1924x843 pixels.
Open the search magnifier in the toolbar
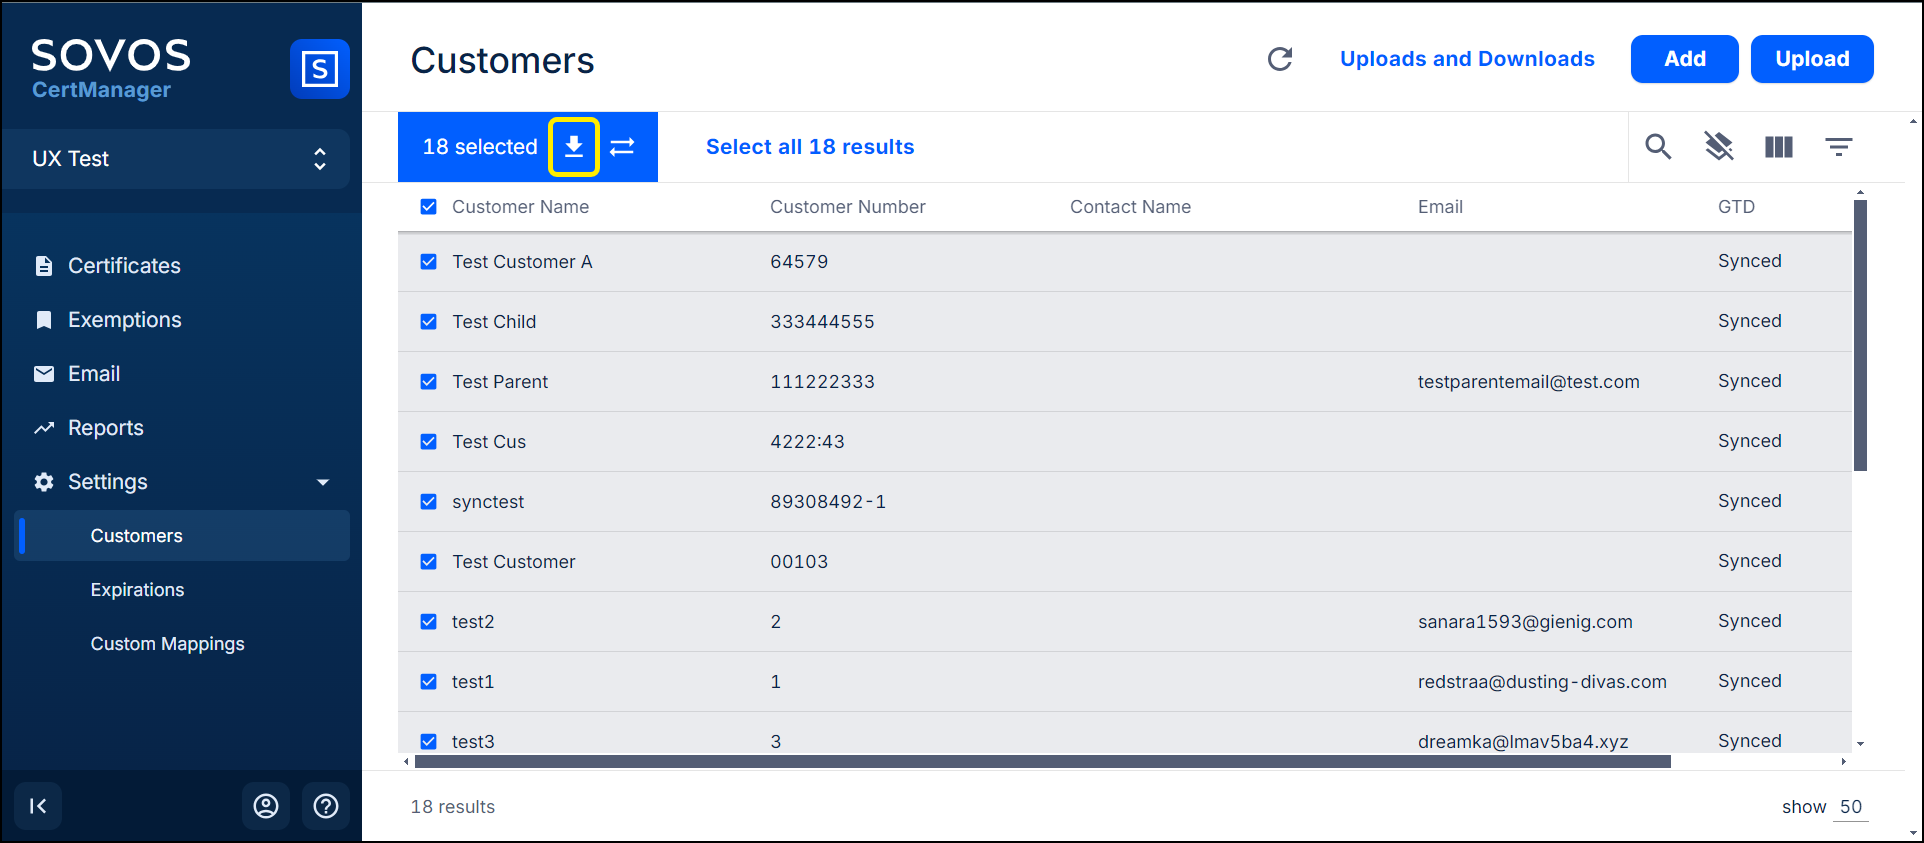[x=1658, y=147]
